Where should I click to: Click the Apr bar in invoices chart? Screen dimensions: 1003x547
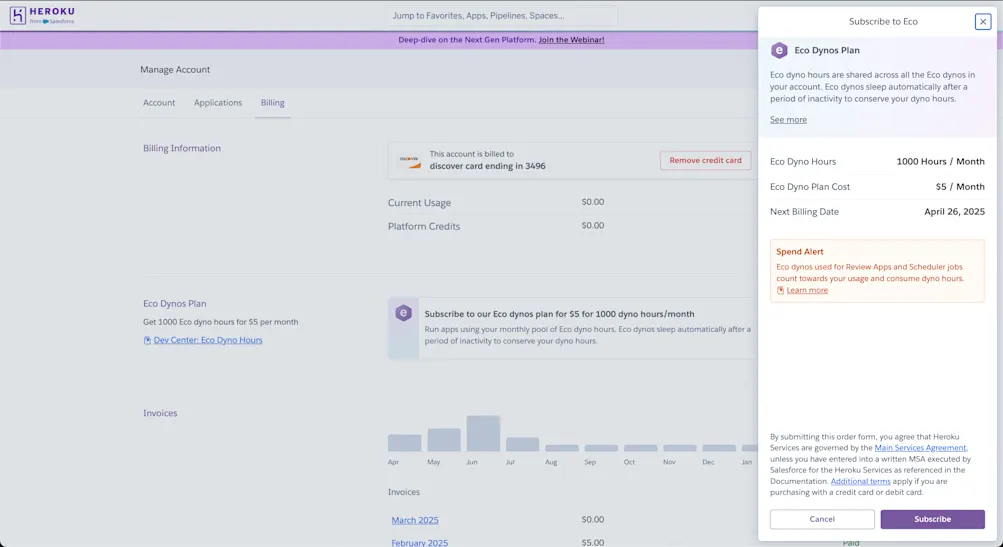pos(404,443)
